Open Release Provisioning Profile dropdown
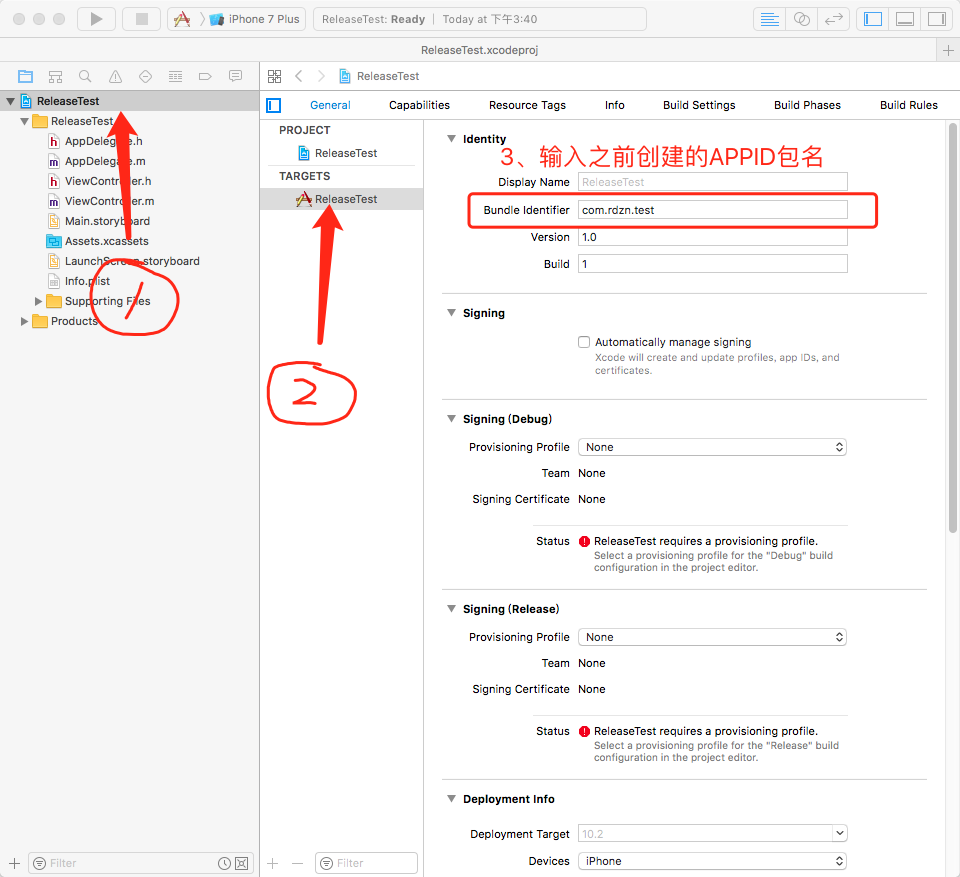Image resolution: width=960 pixels, height=877 pixels. point(713,637)
